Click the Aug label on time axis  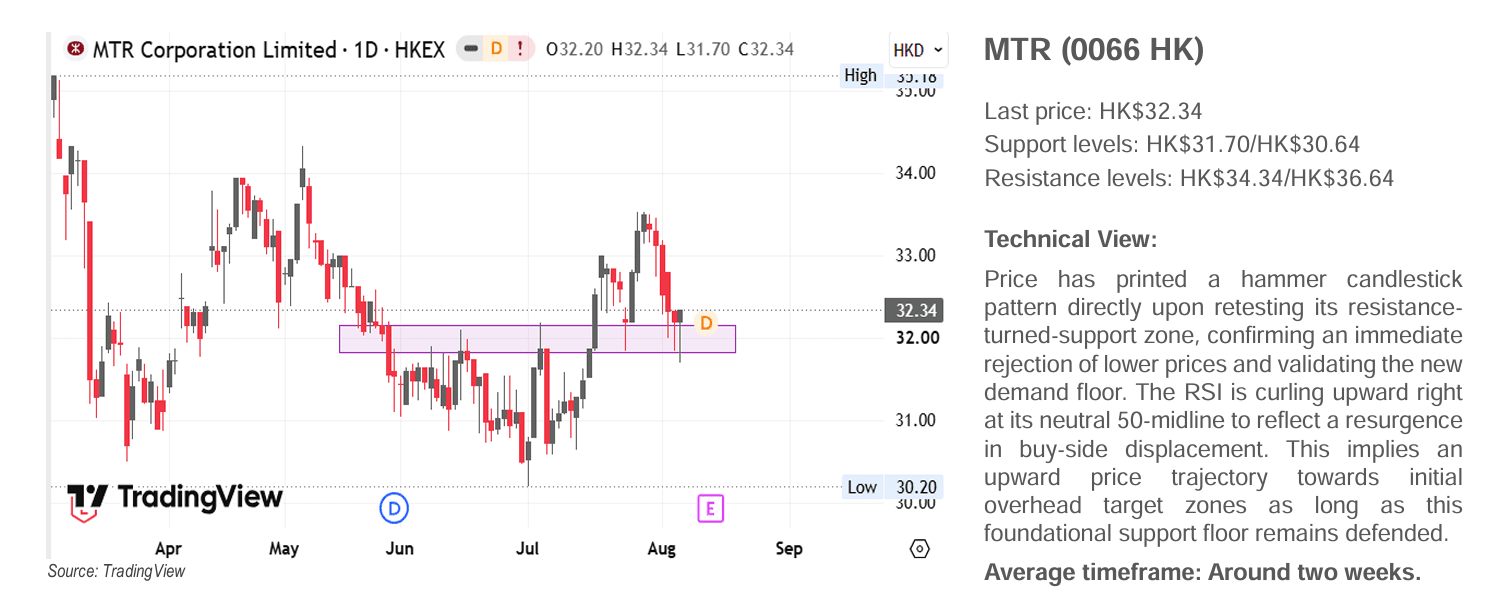[x=662, y=548]
